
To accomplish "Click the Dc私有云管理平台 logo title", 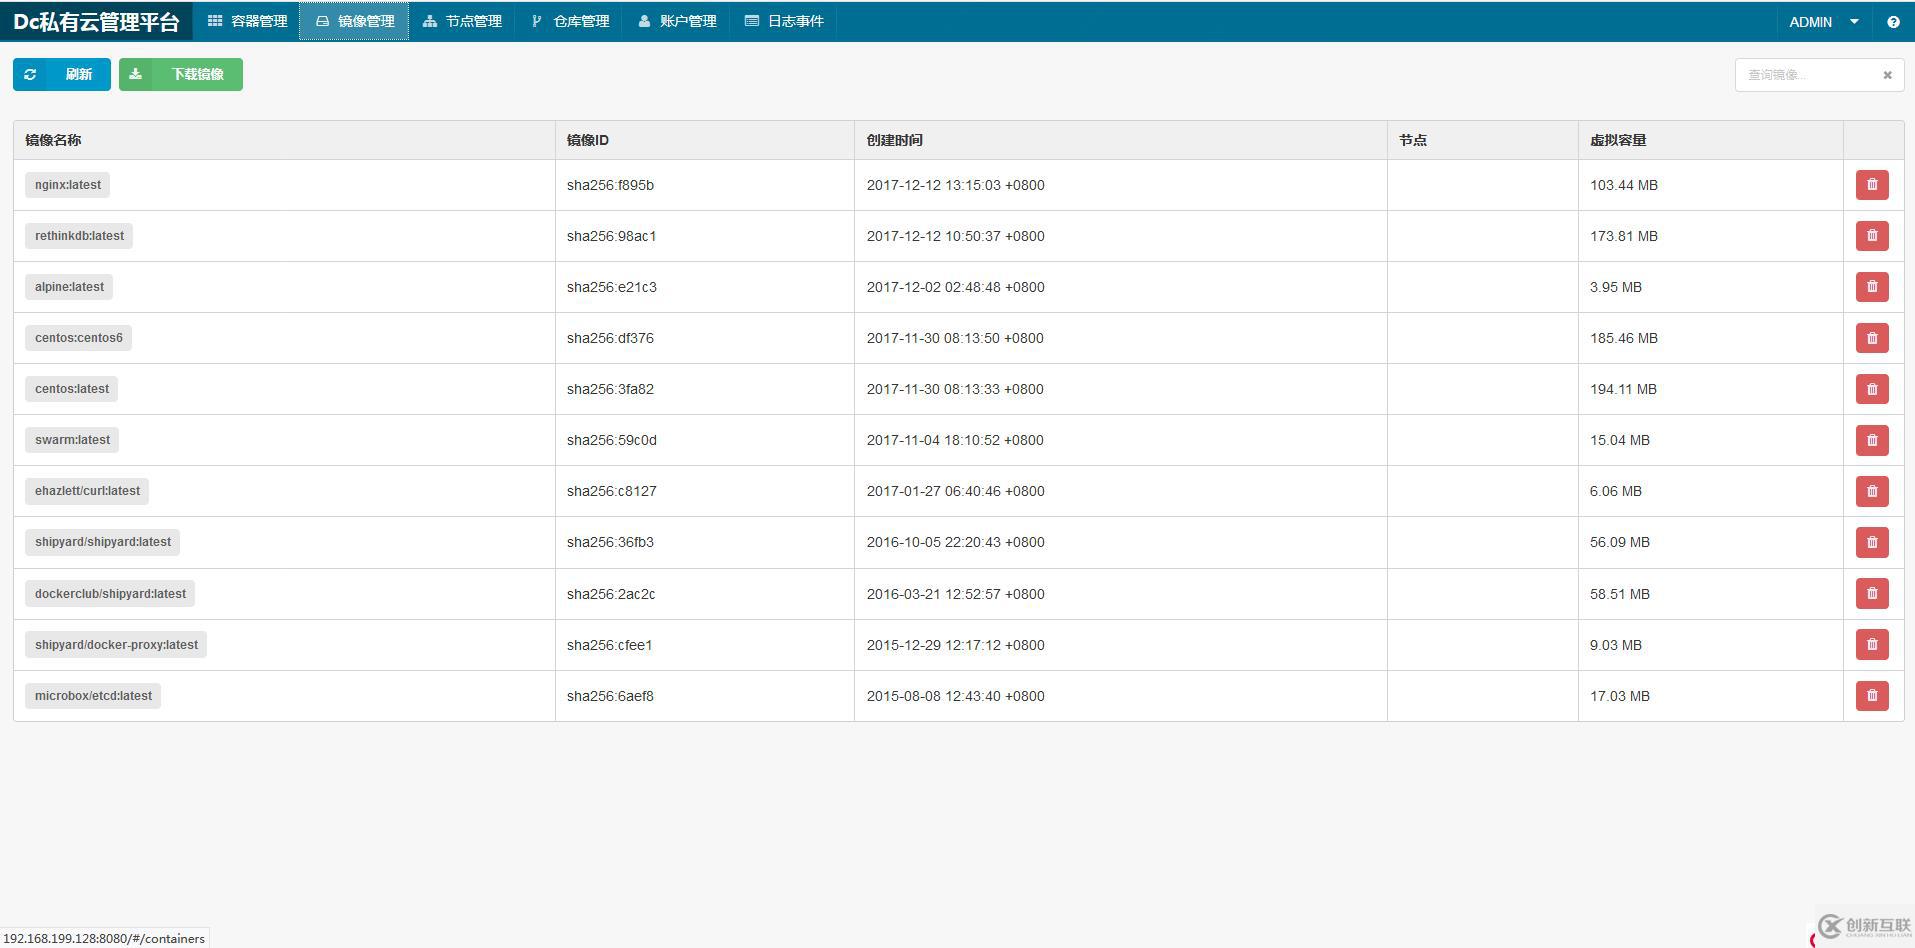I will (96, 22).
